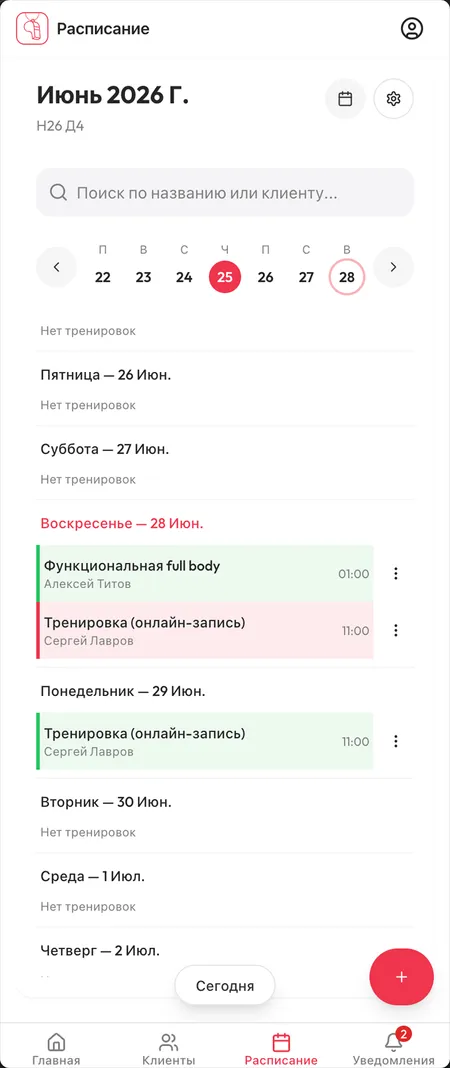The width and height of the screenshot is (450, 1068).
Task: Focus the search by name or client field
Action: point(225,193)
